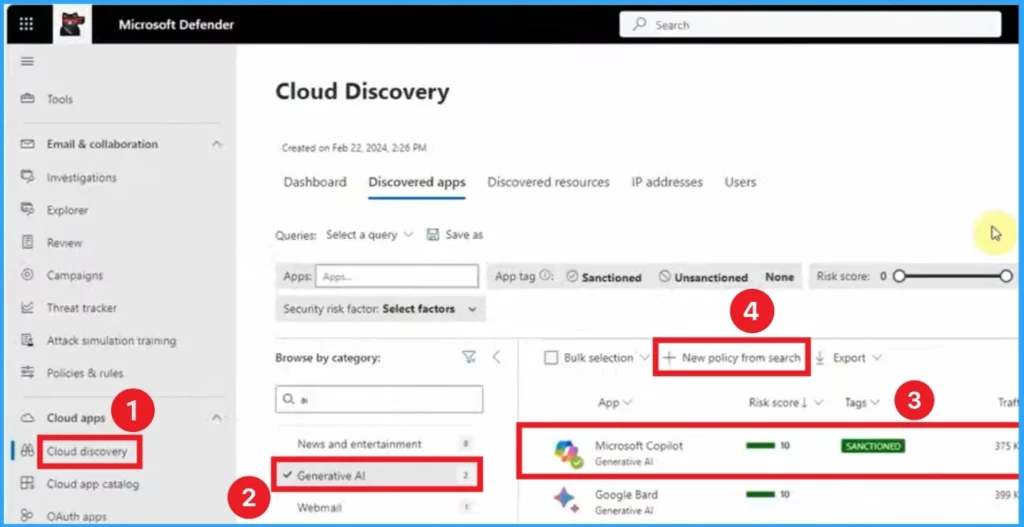Viewport: 1024px width, 527px height.
Task: Click the category filter funnel icon
Action: pyautogui.click(x=468, y=357)
